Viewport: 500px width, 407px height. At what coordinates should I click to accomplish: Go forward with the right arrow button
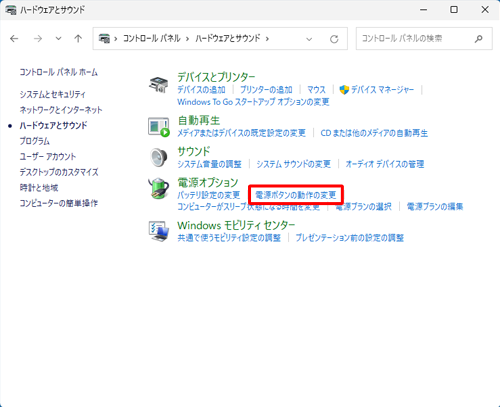pos(38,39)
